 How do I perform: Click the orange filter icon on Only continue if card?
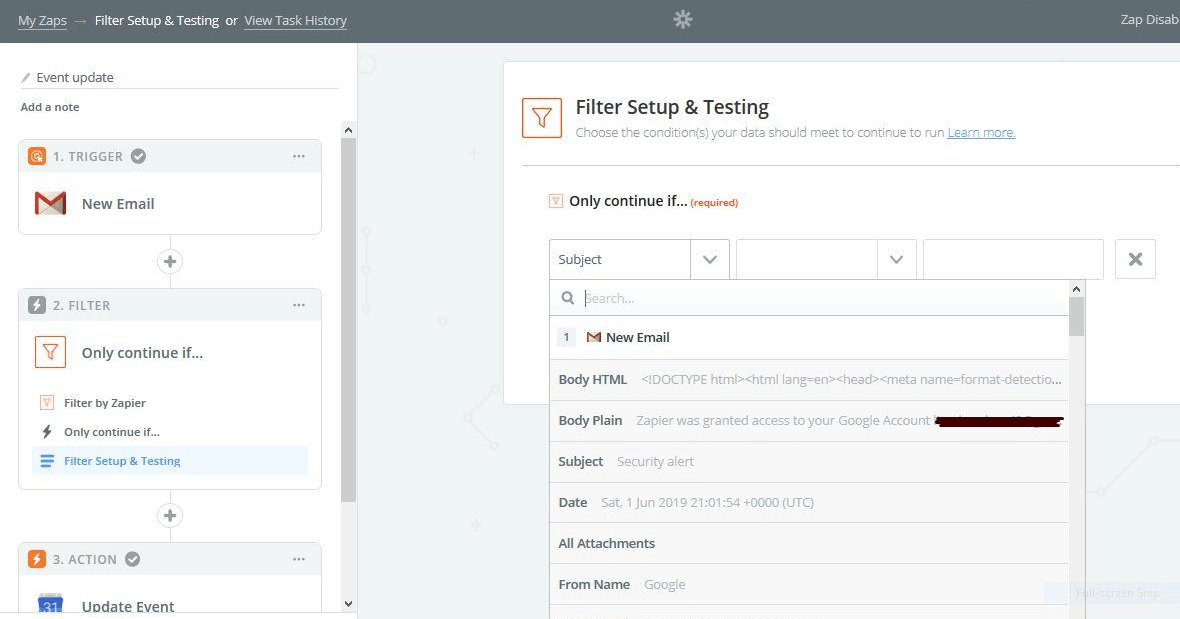click(50, 352)
